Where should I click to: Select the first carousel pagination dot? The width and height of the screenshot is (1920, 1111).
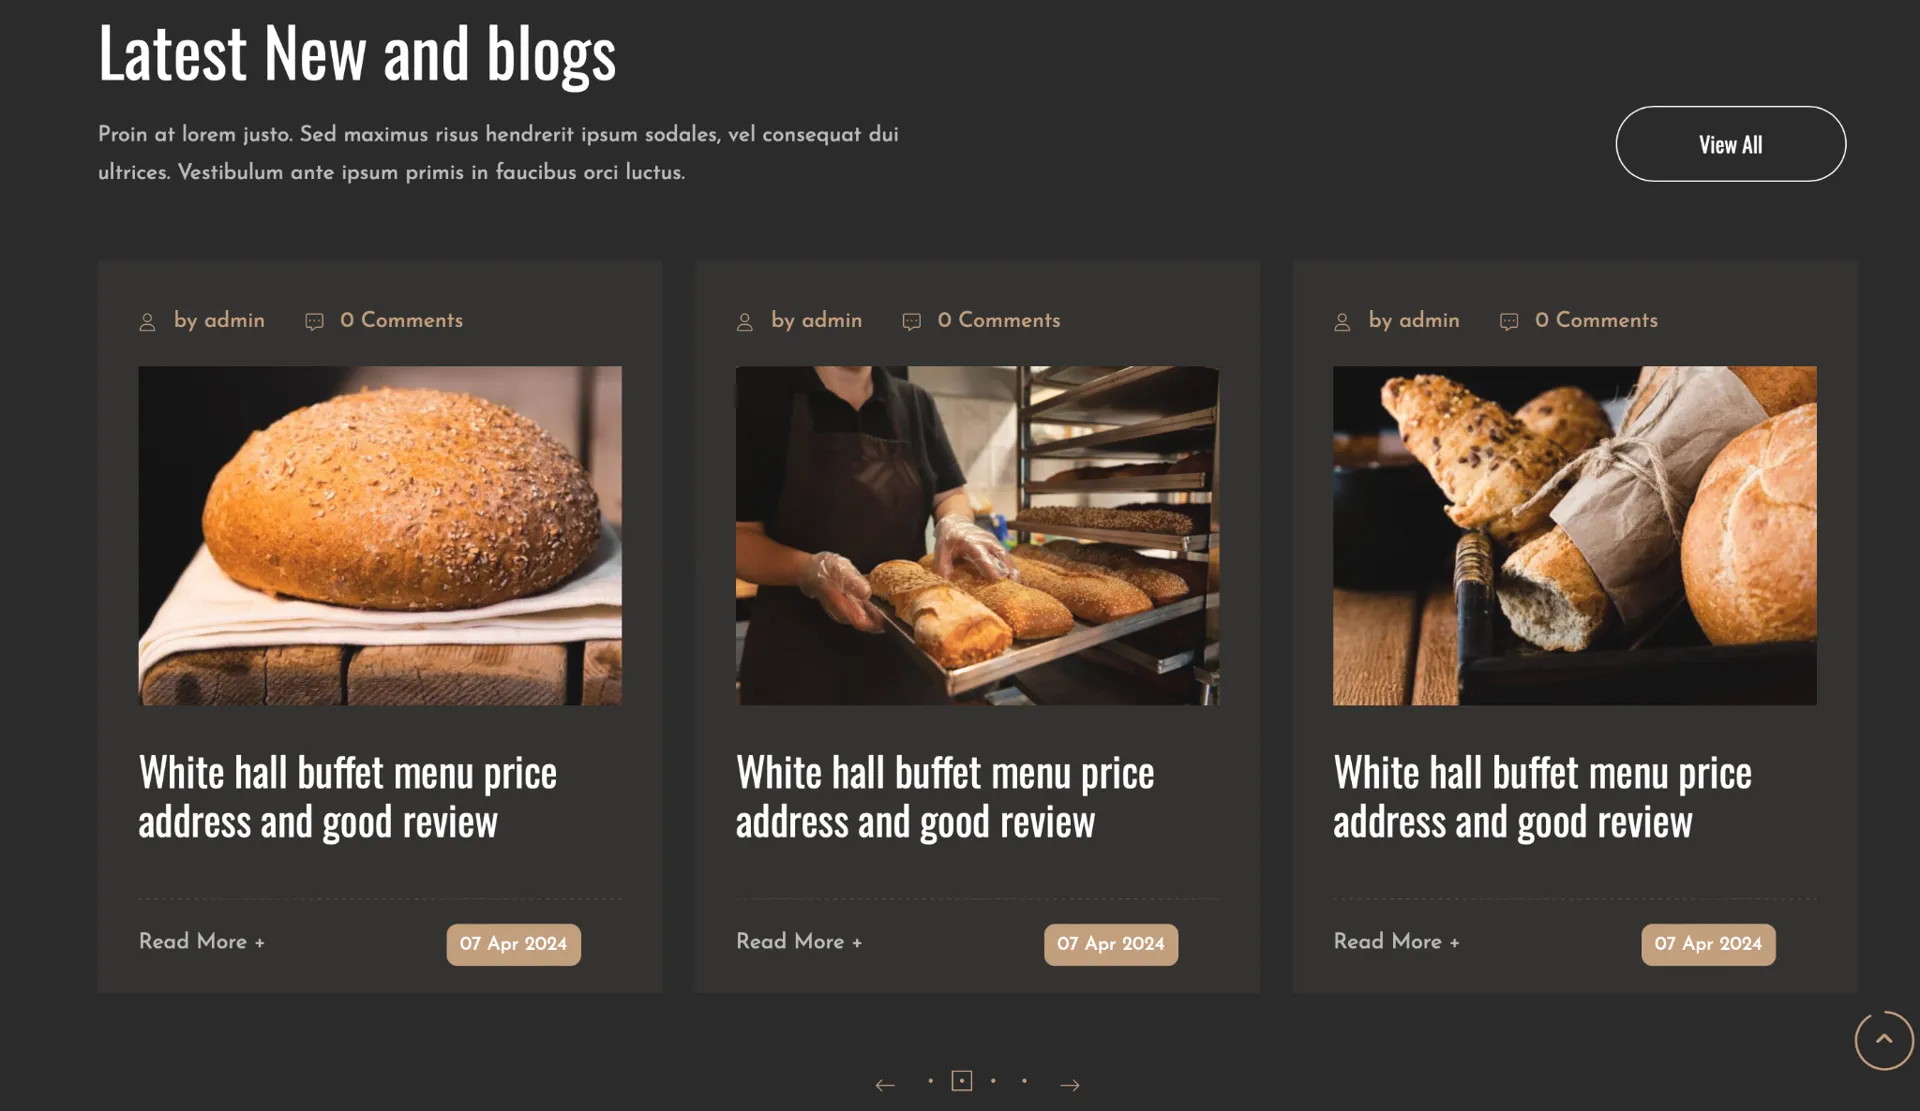pyautogui.click(x=930, y=1081)
